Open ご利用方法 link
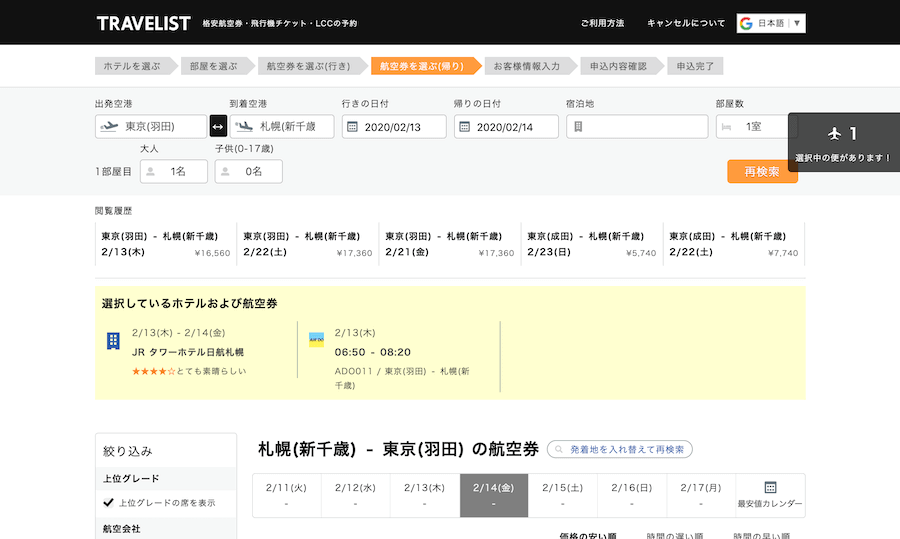 tap(602, 24)
